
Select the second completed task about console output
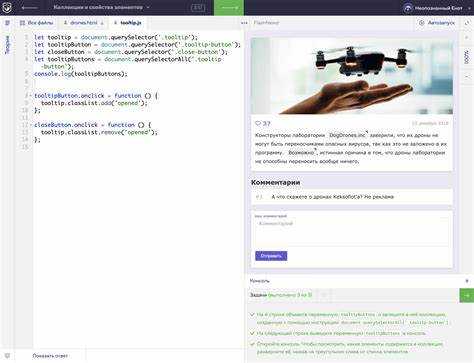coord(338,333)
